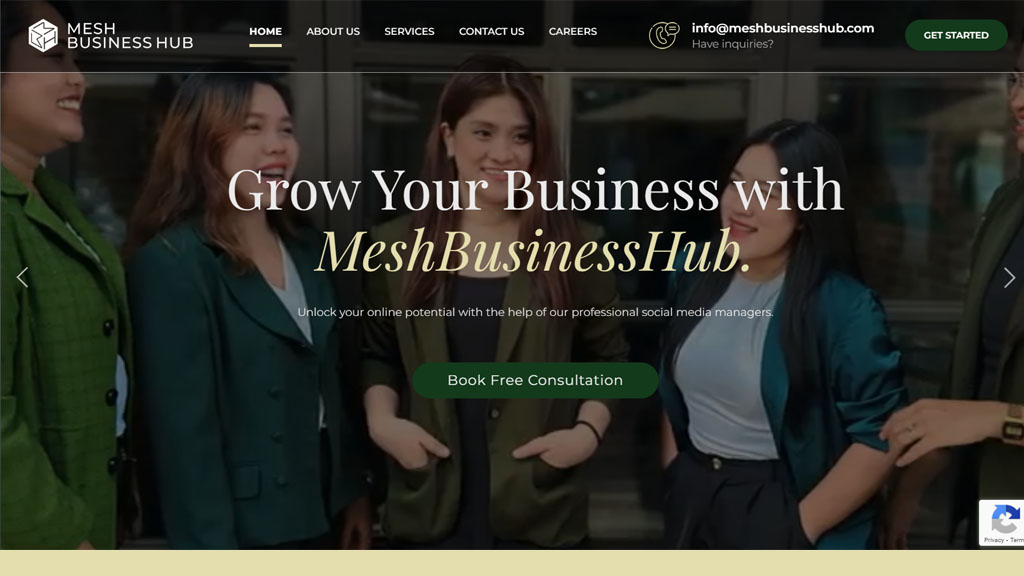Advance to next slide with right arrow
Image resolution: width=1024 pixels, height=576 pixels.
coord(1009,278)
